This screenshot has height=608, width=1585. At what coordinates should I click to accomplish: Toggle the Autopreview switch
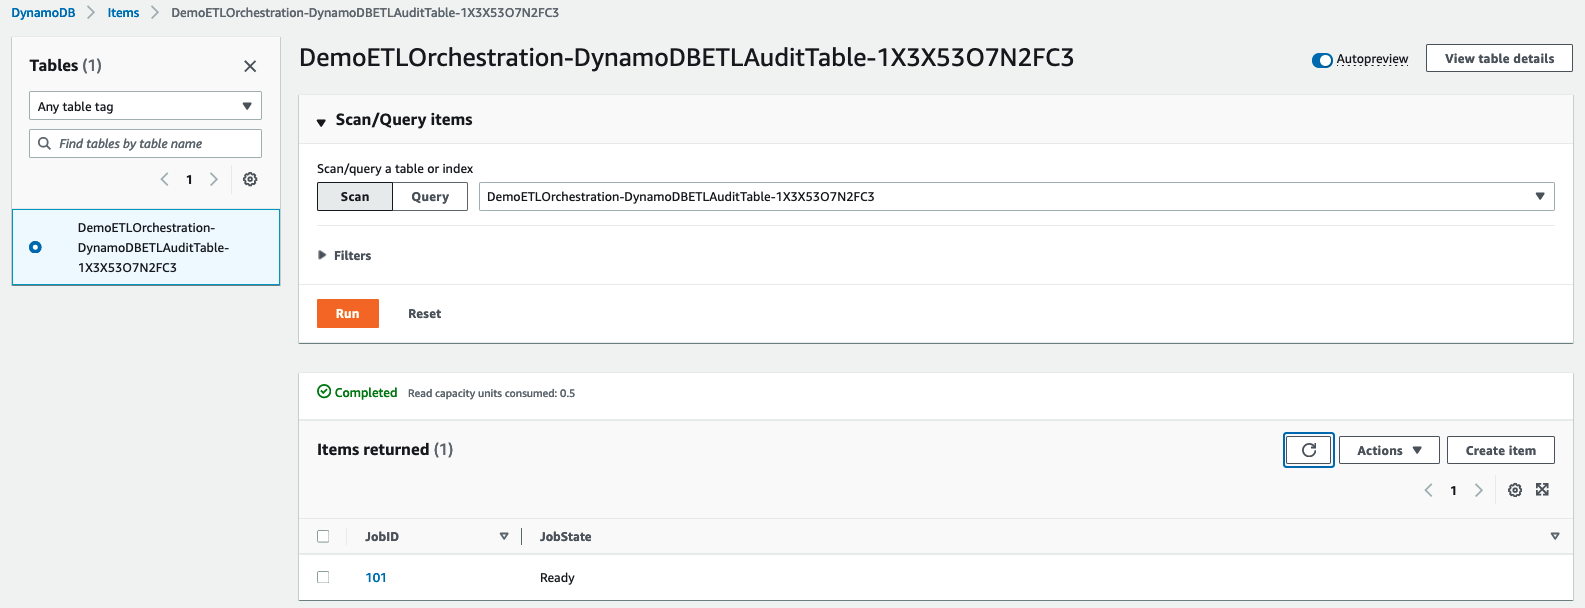[1322, 60]
